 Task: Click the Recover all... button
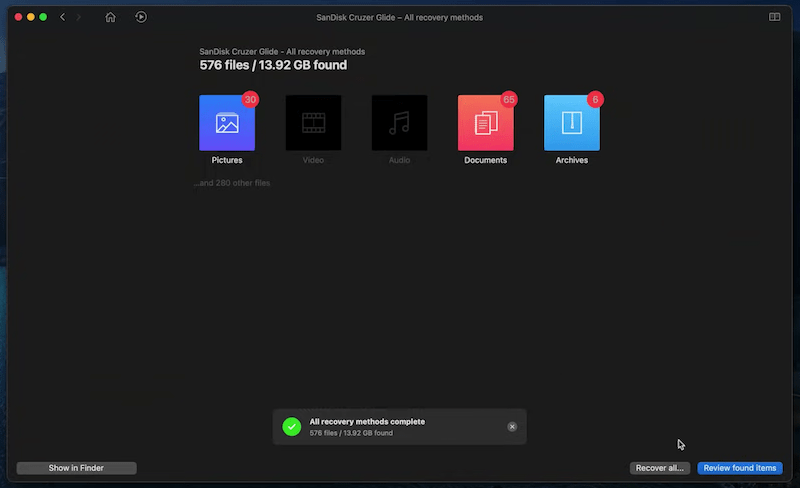pyautogui.click(x=661, y=468)
